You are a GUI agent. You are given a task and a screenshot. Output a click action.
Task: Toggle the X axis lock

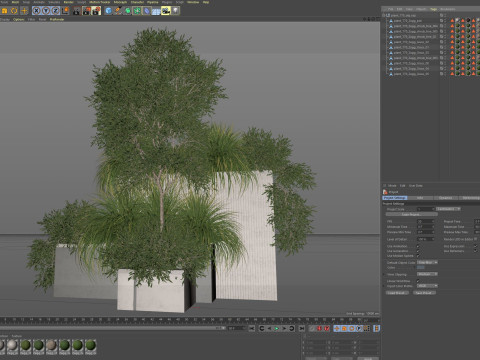point(37,11)
